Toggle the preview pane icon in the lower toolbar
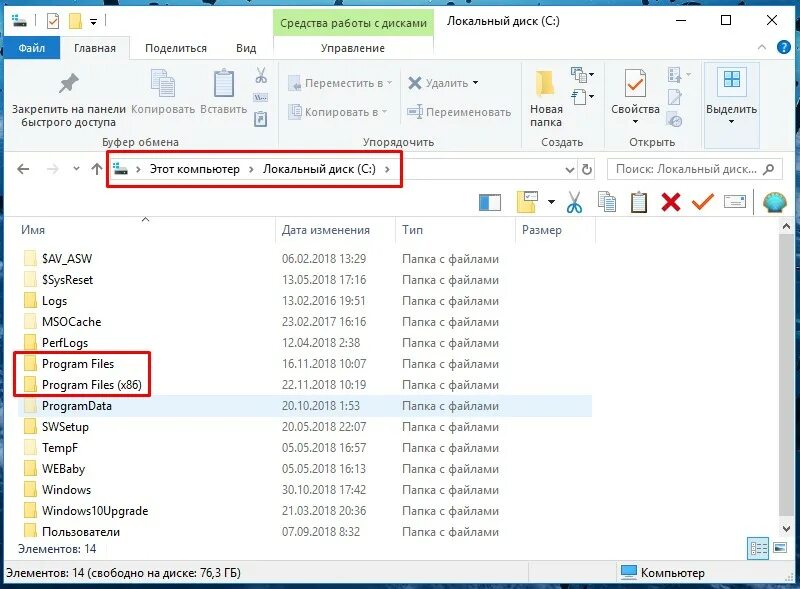Viewport: 800px width, 589px height. tap(490, 203)
